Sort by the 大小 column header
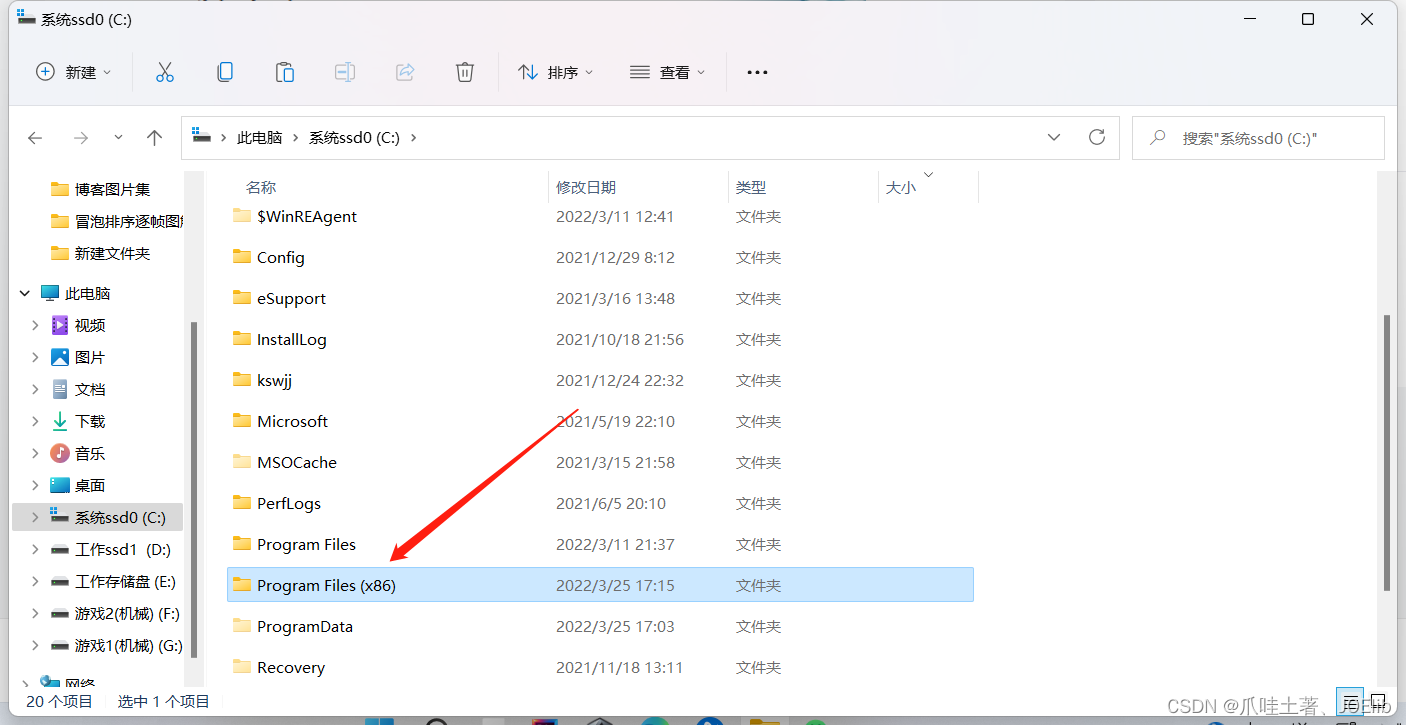1406x725 pixels. [x=901, y=187]
